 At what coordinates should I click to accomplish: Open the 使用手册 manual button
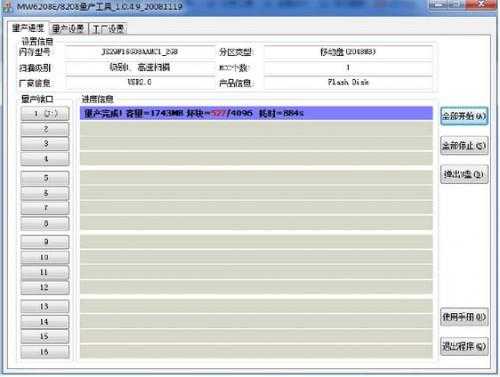(x=464, y=317)
